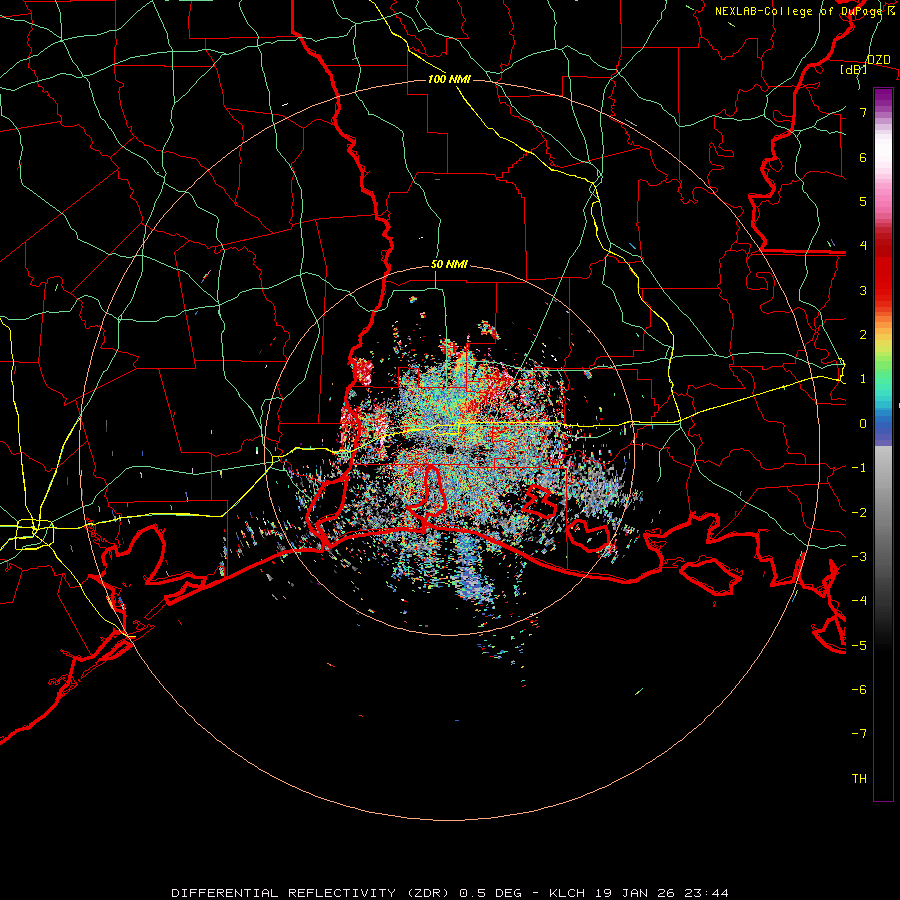Click the "100 NMI" range ring label

pos(449,79)
